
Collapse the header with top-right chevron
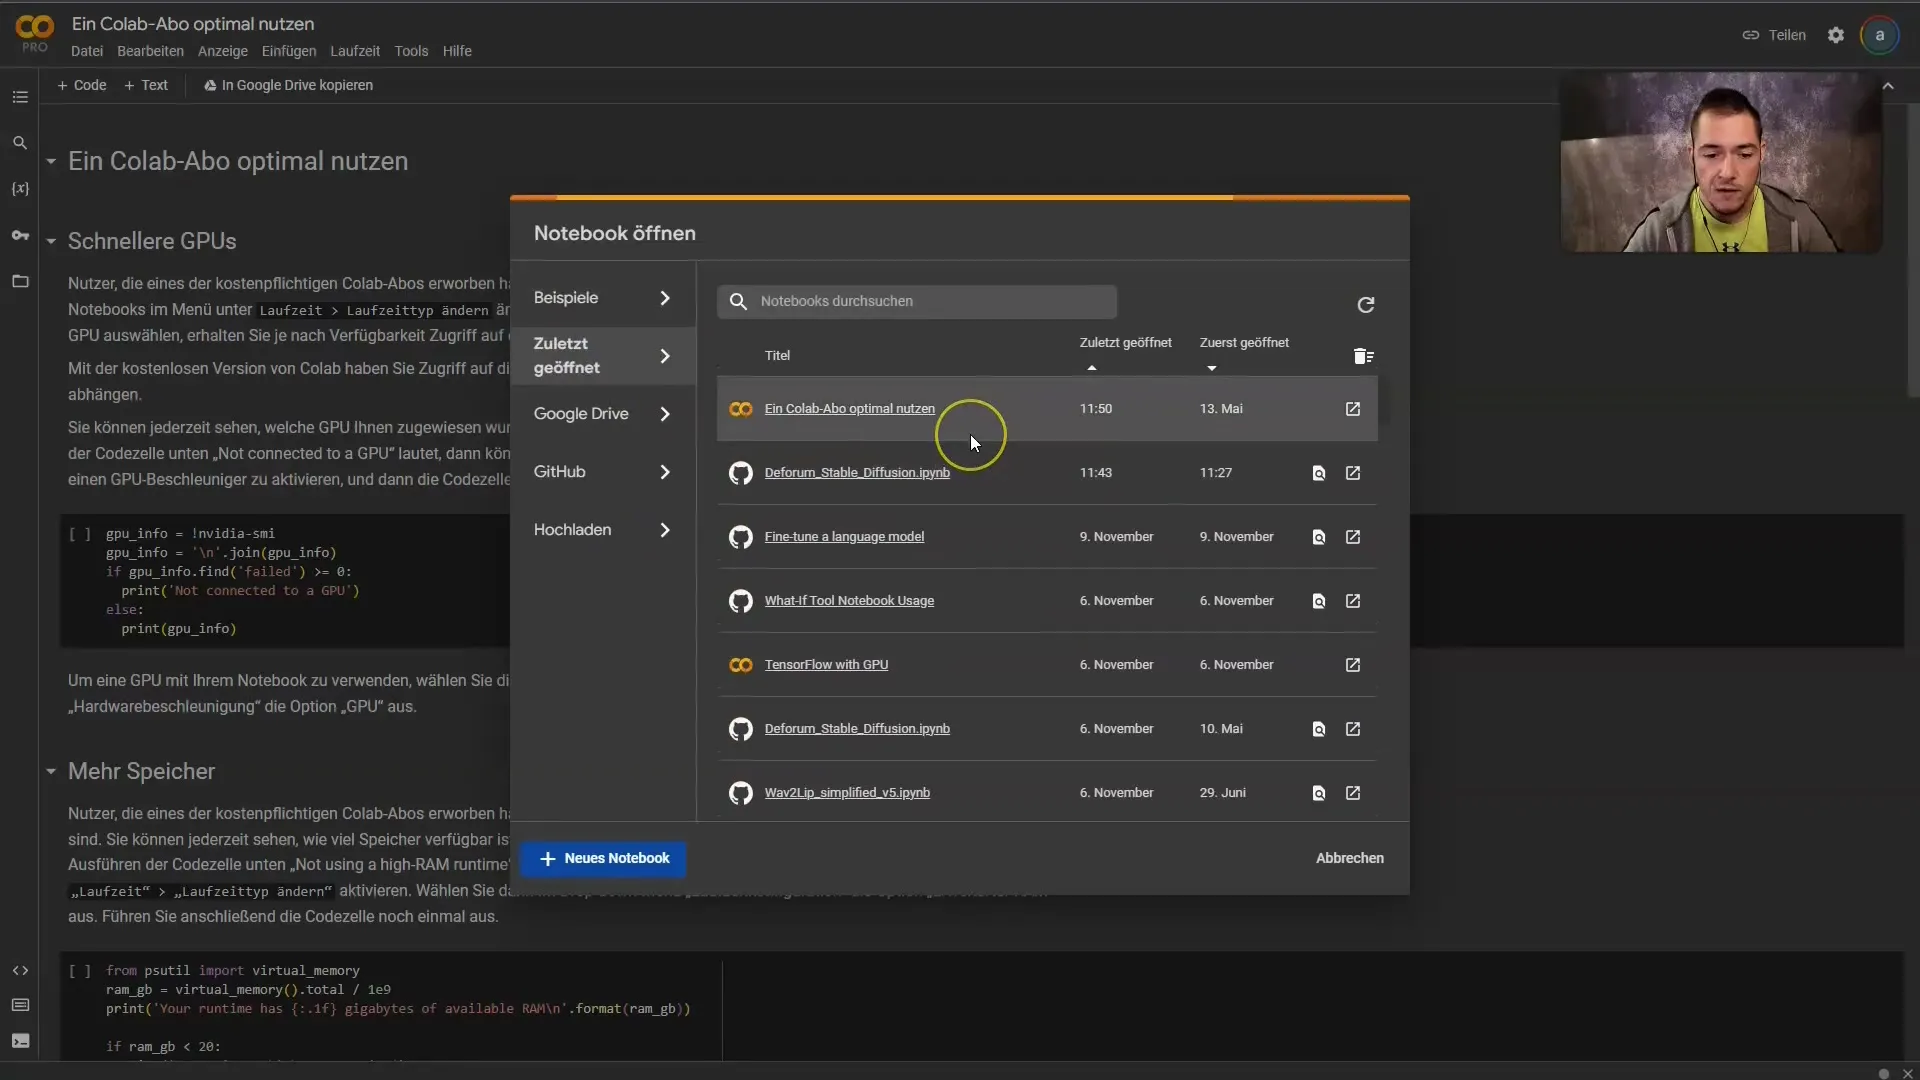(x=1888, y=86)
